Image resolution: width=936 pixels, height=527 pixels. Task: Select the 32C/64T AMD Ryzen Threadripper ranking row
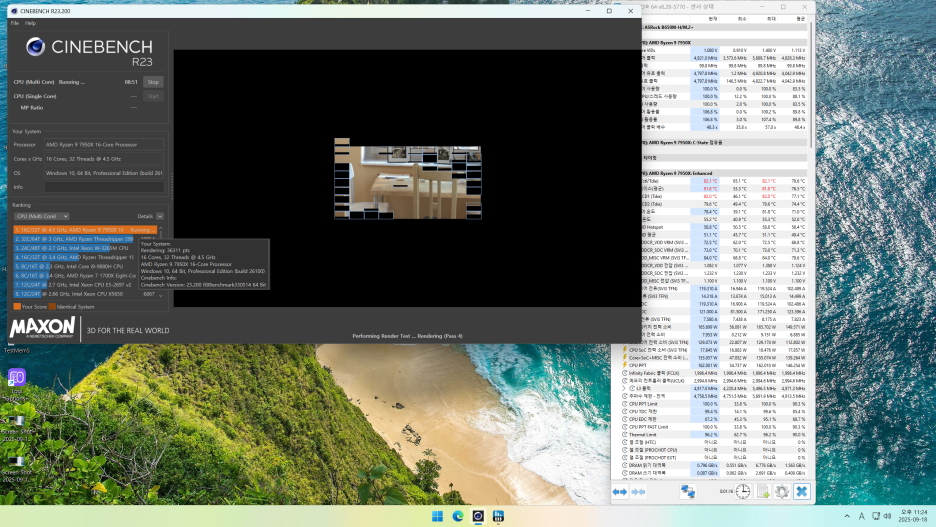[74, 239]
